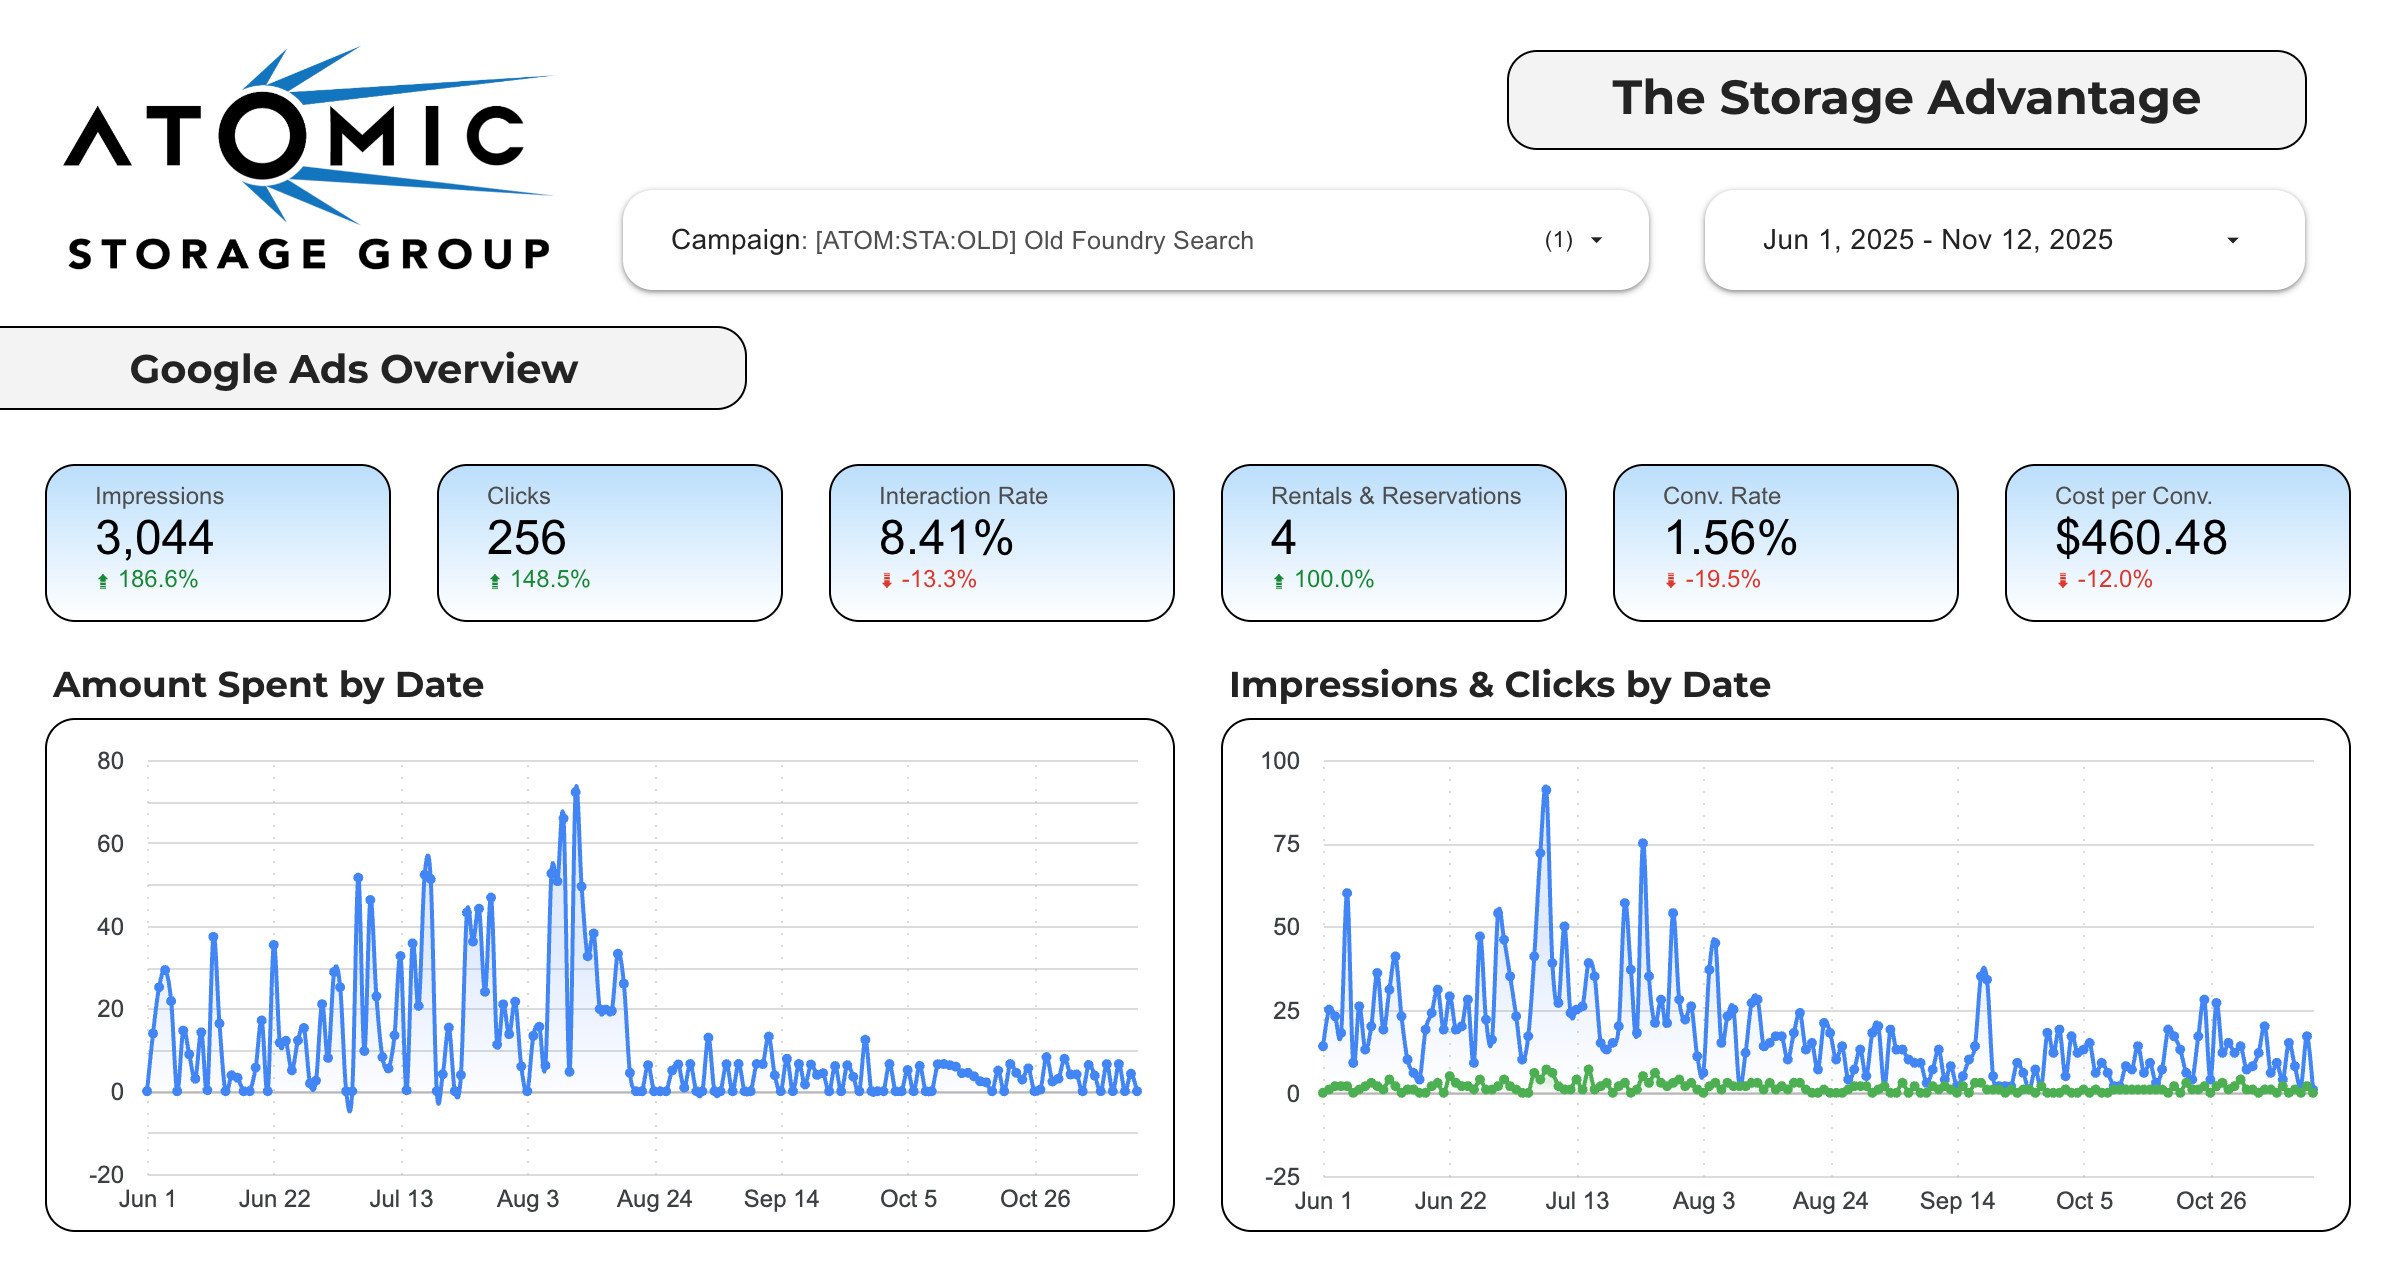Click the Cost per Conv. $460.48 card
Screen dimensions: 2396x1264
(2177, 542)
